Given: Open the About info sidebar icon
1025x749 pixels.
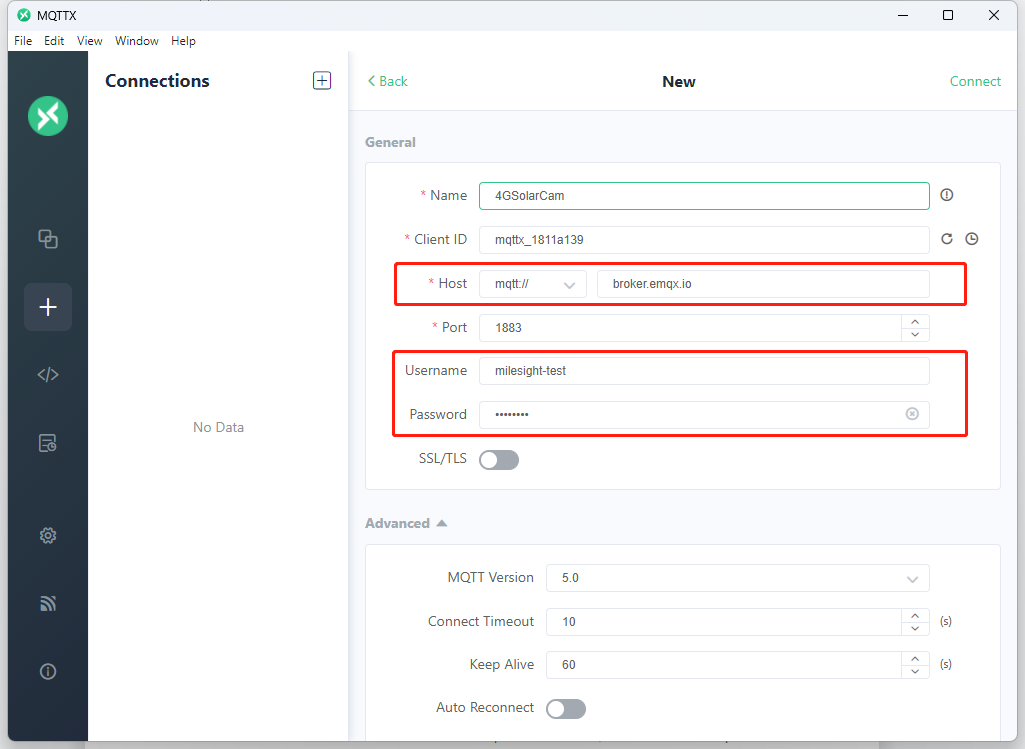Looking at the screenshot, I should pos(48,671).
